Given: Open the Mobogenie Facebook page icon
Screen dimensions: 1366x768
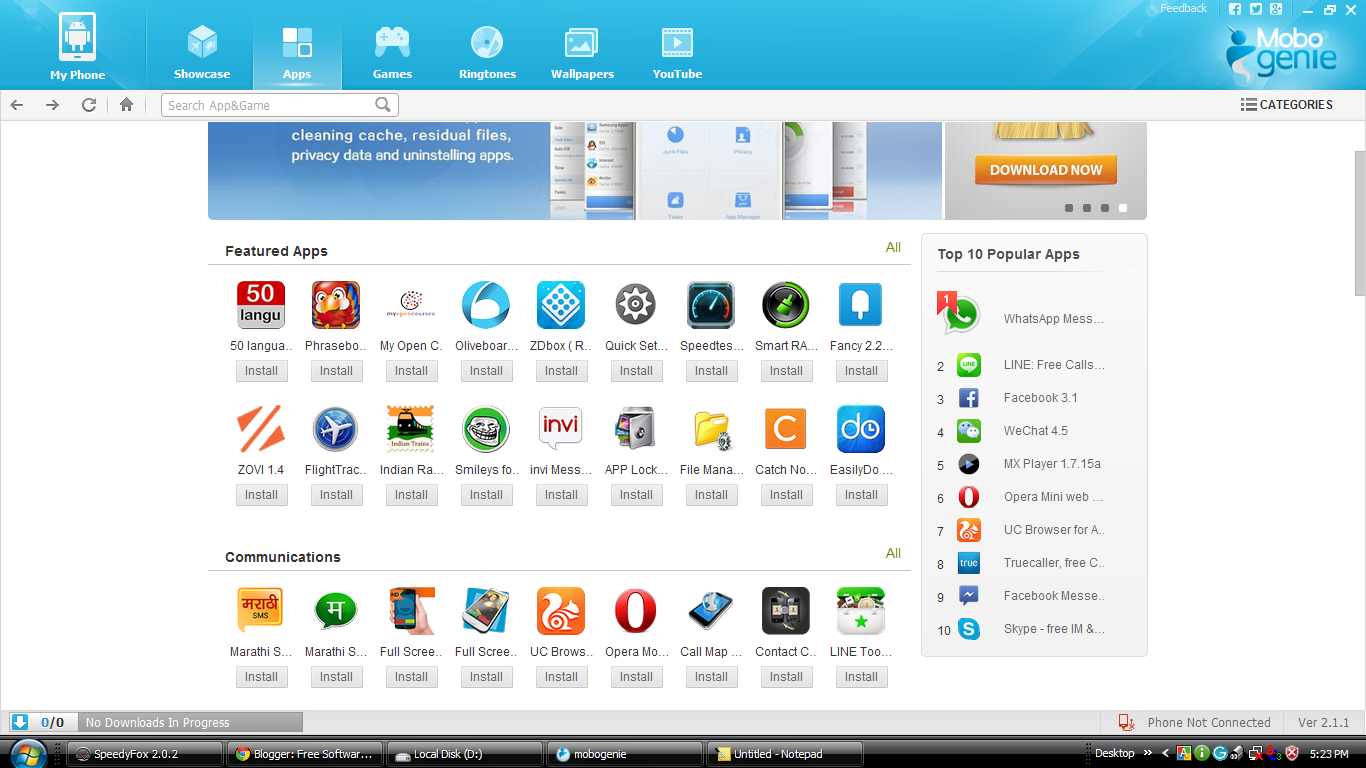Looking at the screenshot, I should [1235, 9].
